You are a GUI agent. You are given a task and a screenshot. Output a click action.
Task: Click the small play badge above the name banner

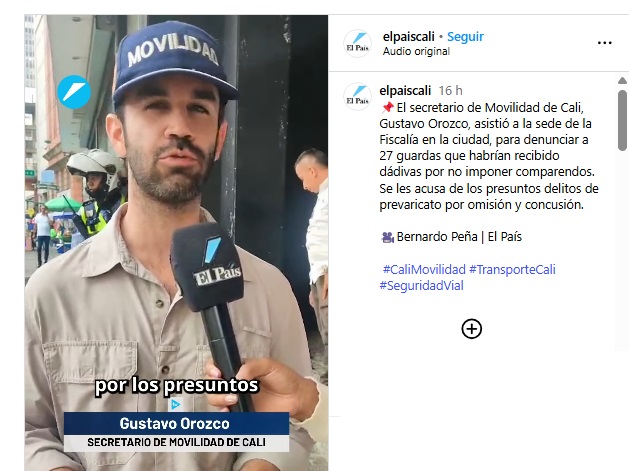[x=175, y=404]
